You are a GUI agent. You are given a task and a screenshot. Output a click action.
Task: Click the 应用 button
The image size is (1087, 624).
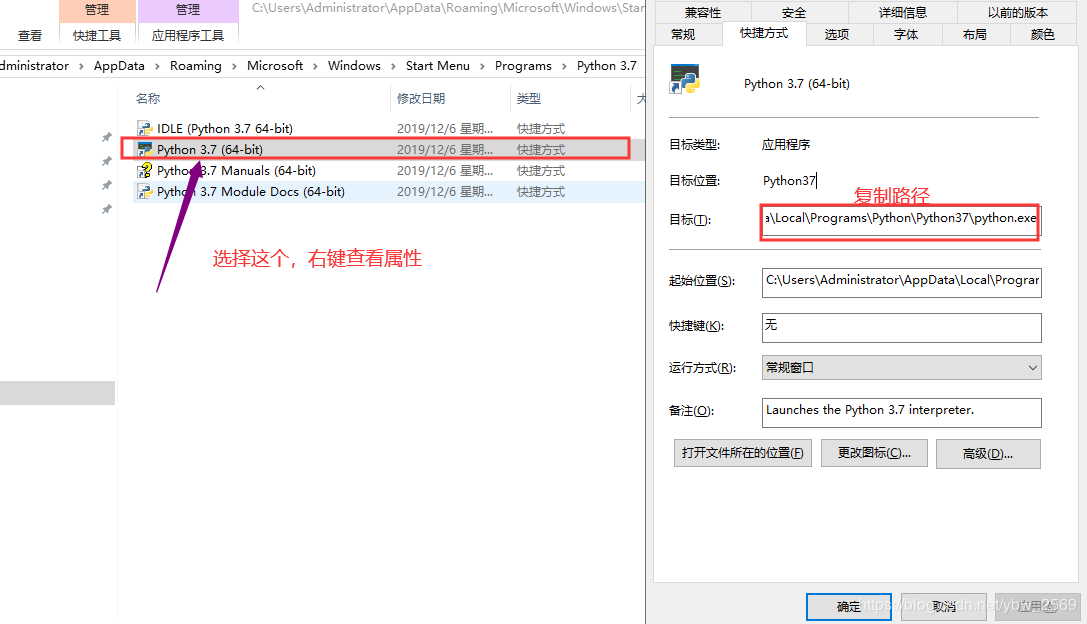point(1038,607)
